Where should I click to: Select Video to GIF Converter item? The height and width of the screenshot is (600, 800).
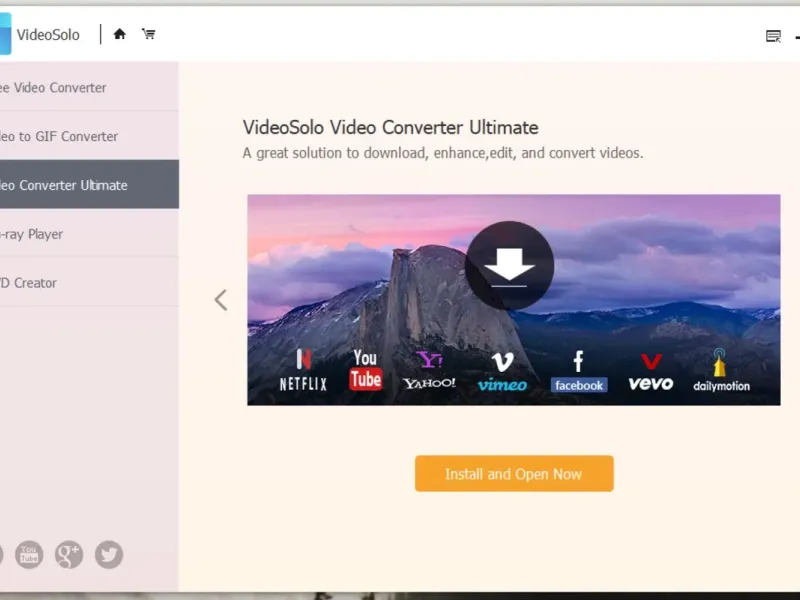[x=89, y=136]
